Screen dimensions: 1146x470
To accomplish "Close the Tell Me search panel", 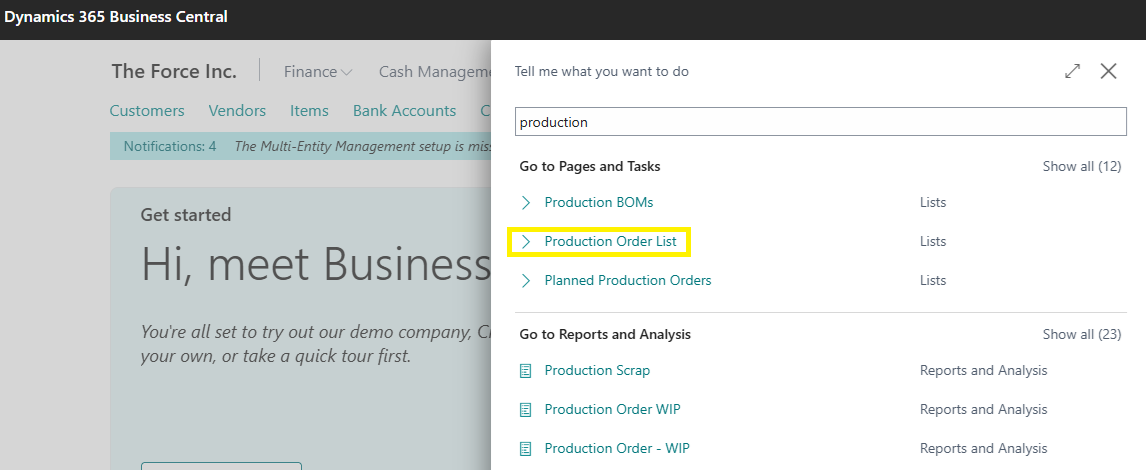I will 1108,71.
